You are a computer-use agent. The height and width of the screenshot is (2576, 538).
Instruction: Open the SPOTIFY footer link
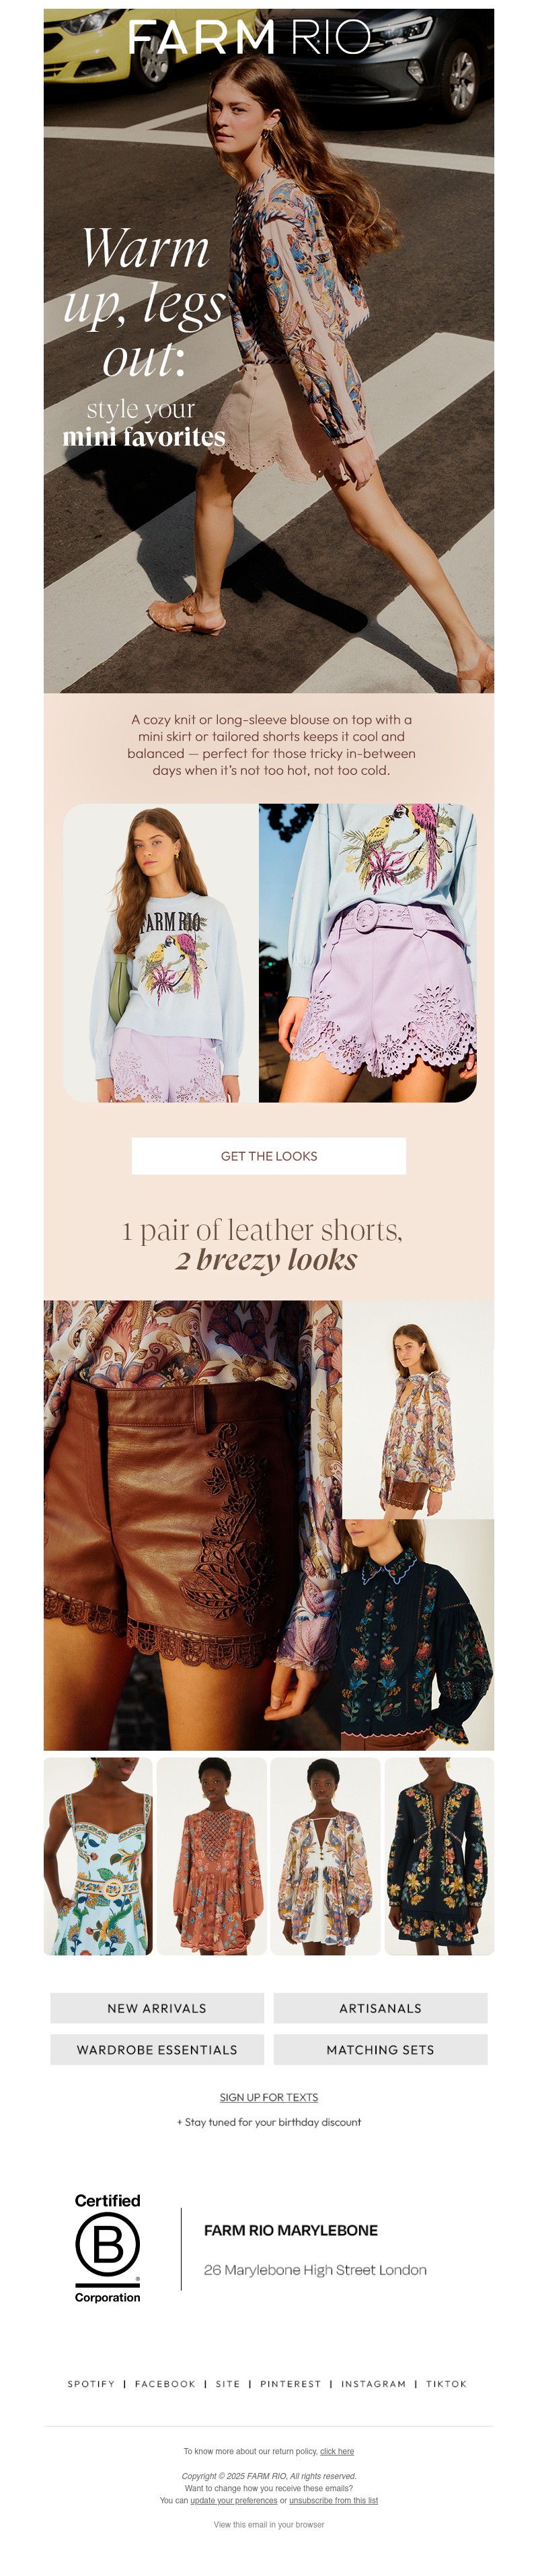91,2384
